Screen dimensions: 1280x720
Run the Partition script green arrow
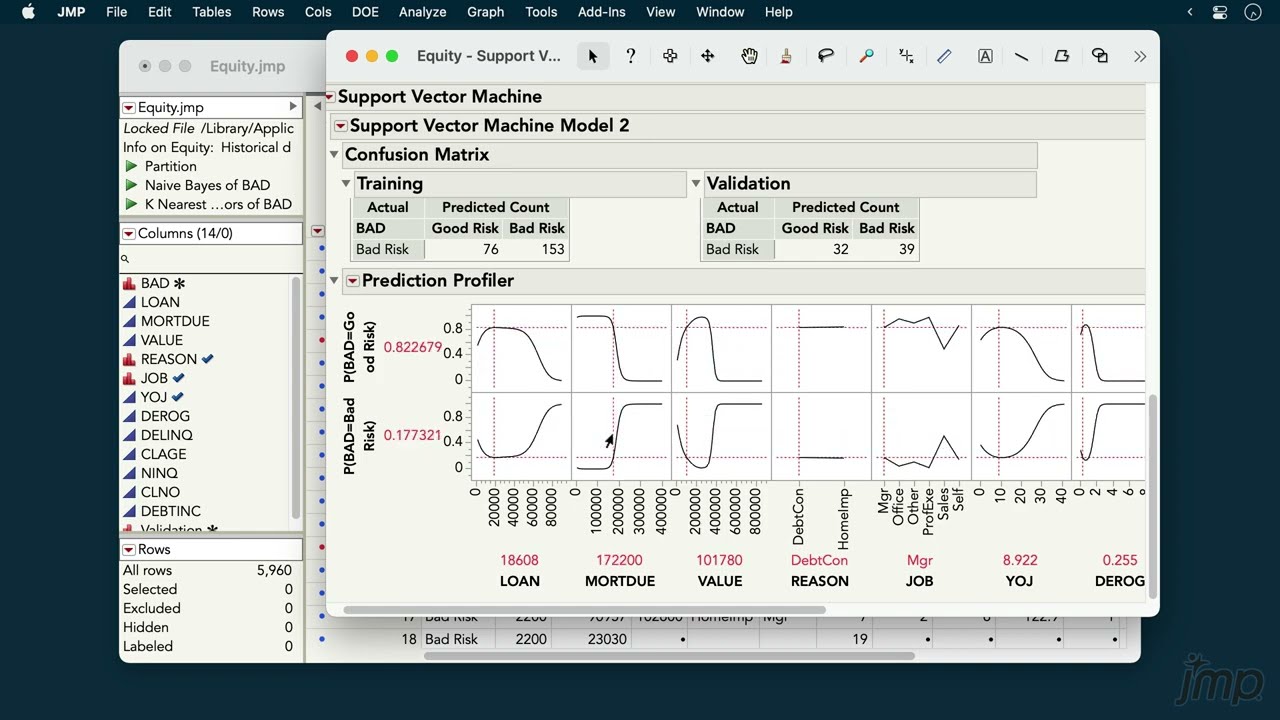coord(131,166)
